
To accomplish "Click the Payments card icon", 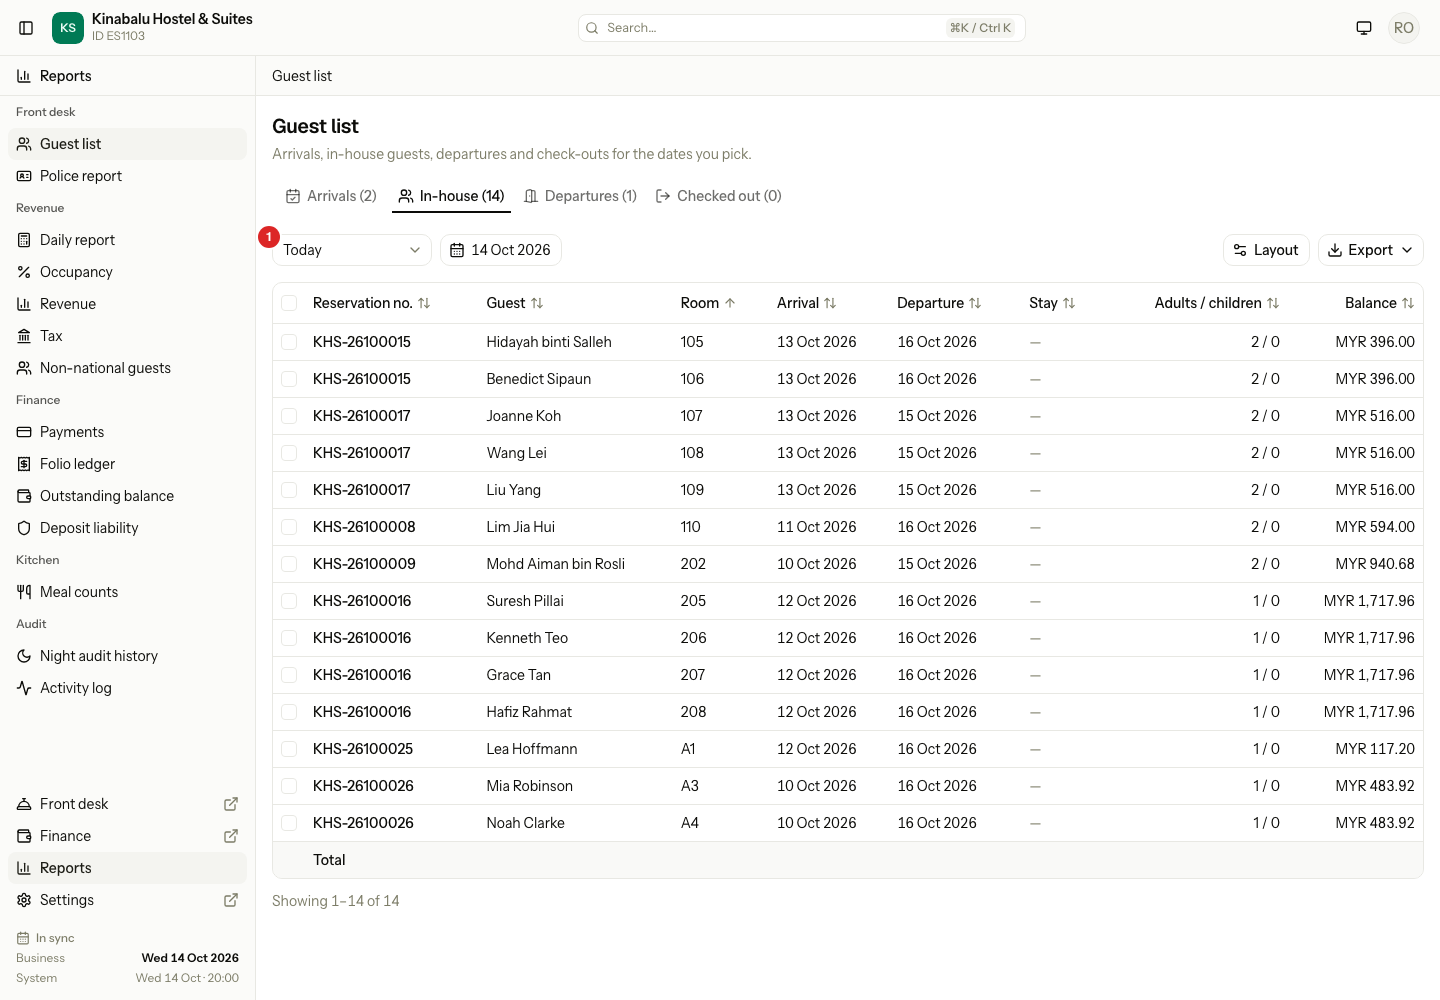I will pos(24,432).
